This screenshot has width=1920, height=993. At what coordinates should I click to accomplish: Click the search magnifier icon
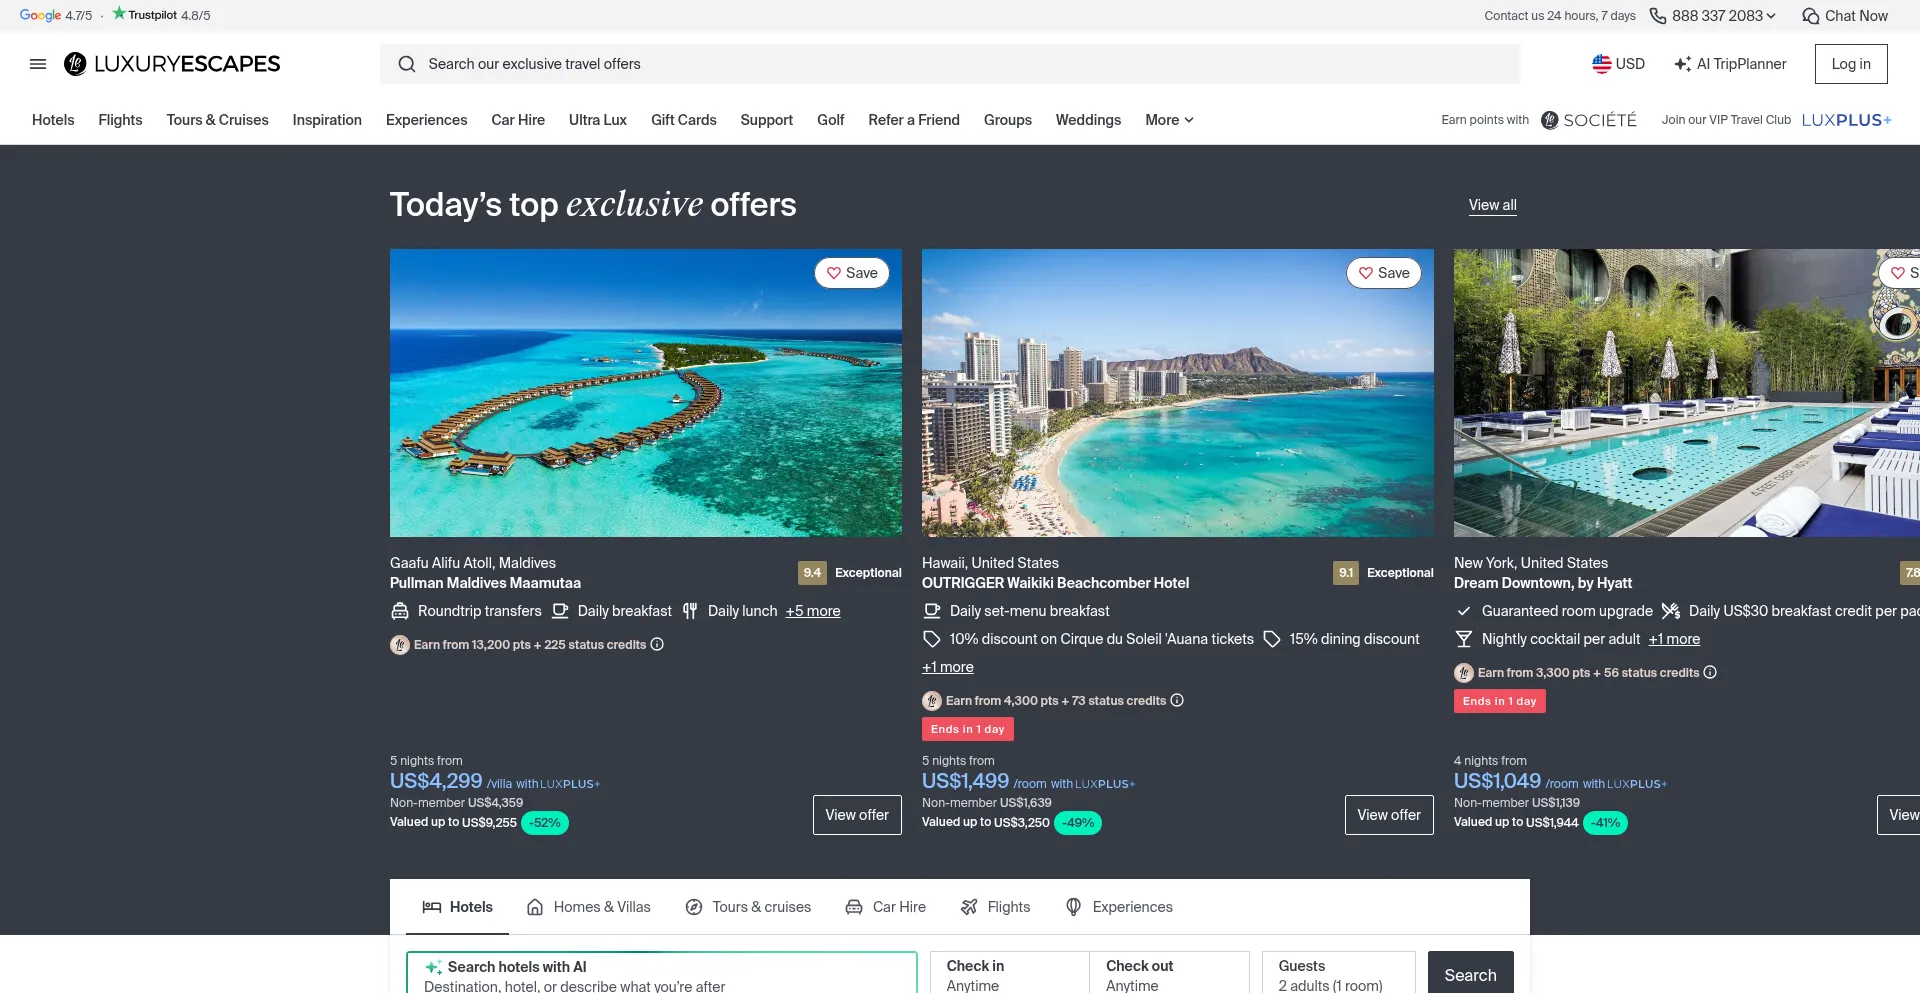407,64
